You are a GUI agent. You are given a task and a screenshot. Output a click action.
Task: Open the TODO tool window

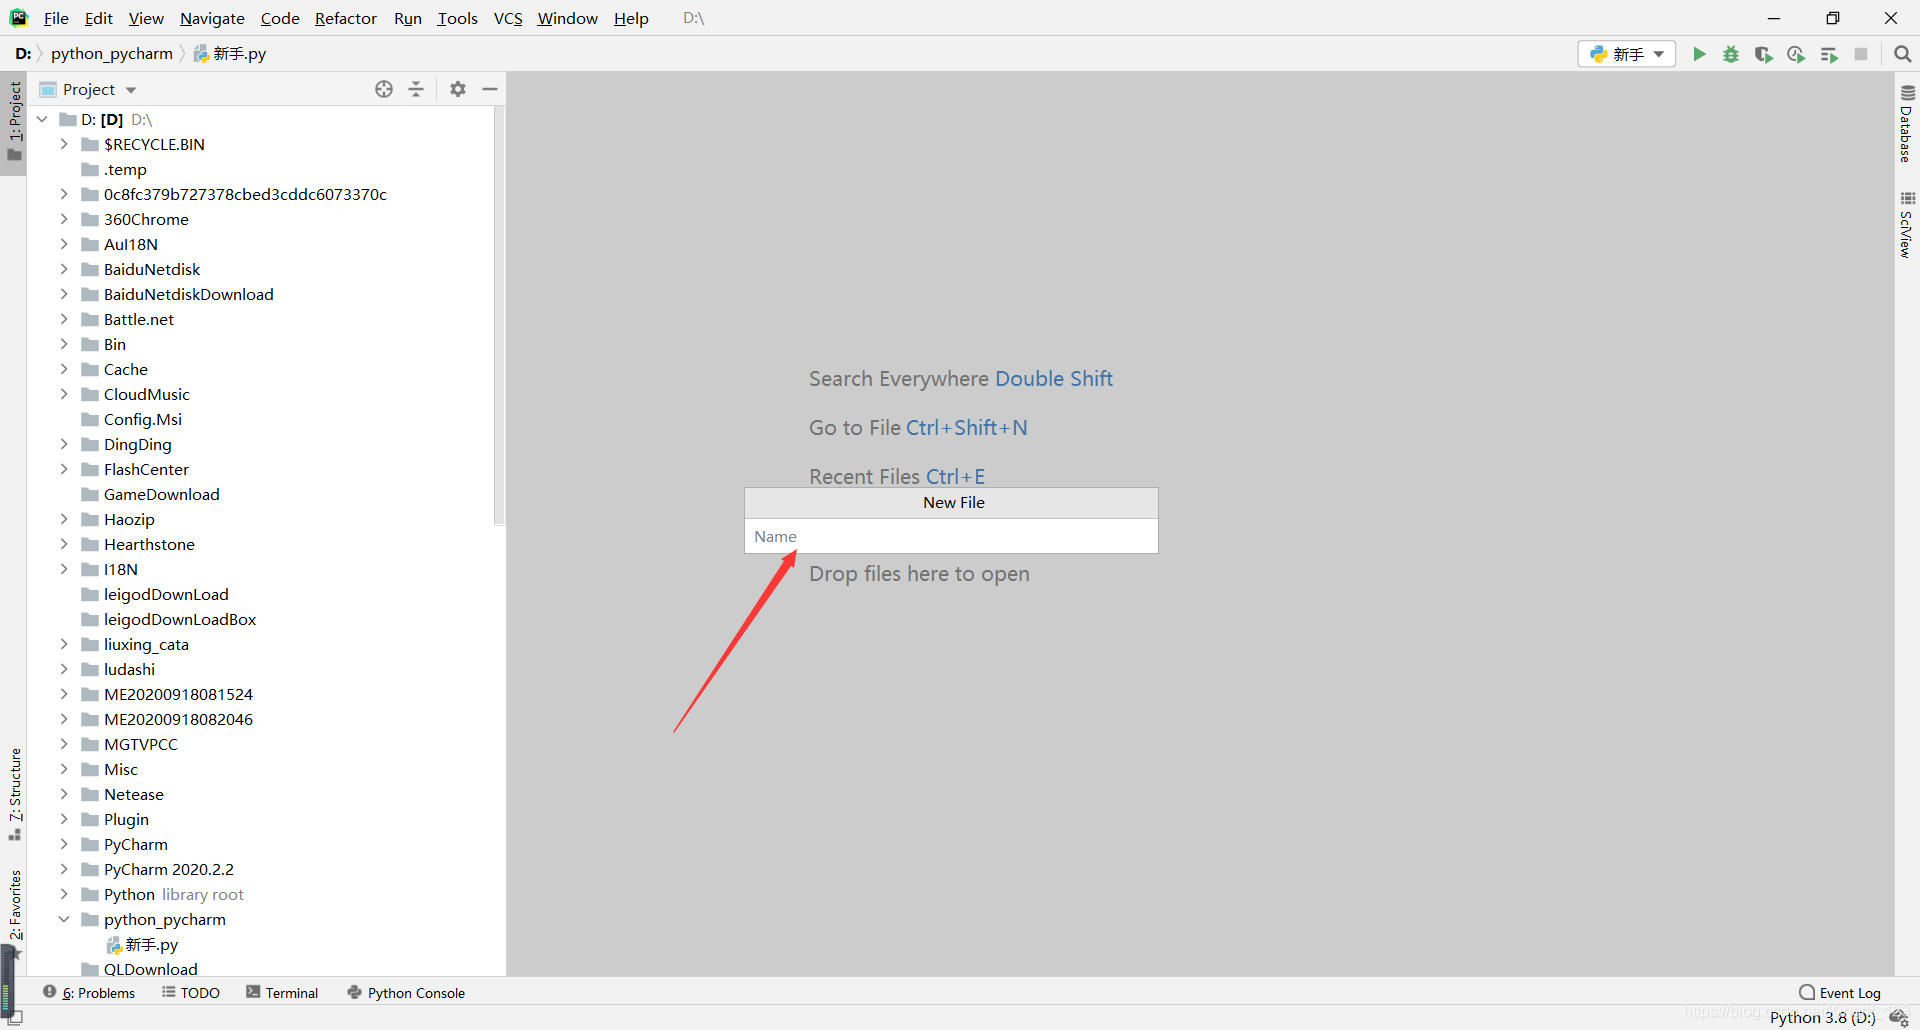click(x=191, y=993)
